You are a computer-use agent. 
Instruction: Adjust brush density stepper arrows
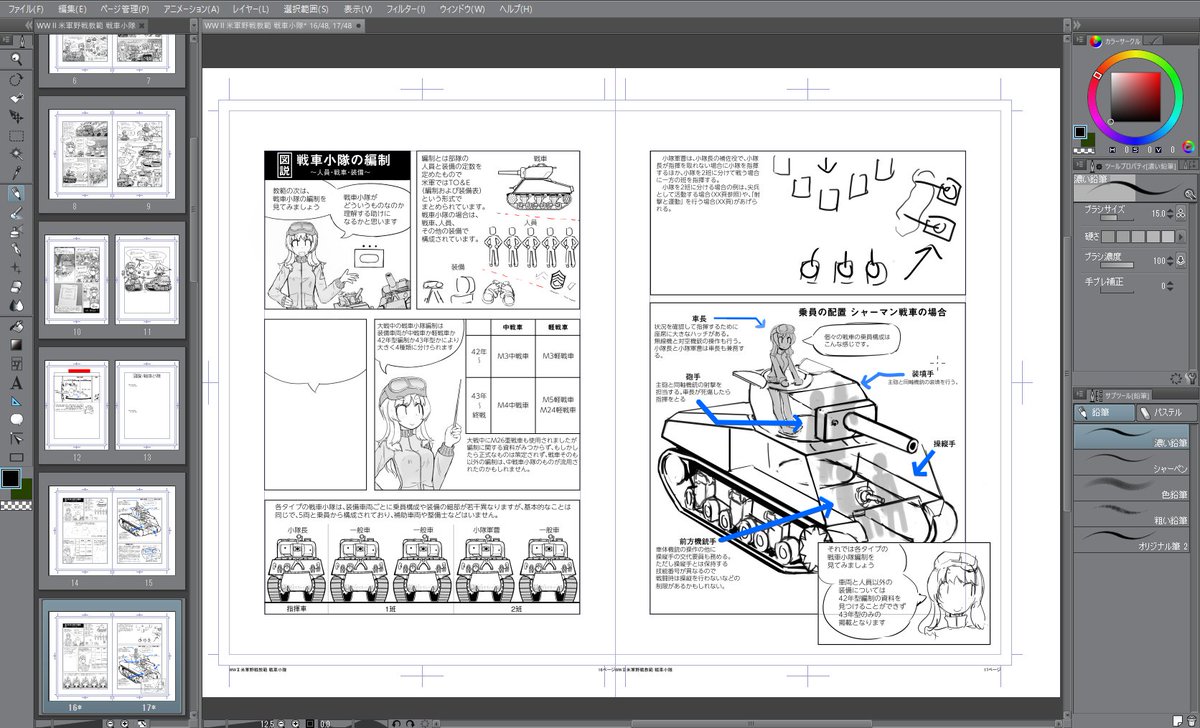pos(1169,261)
